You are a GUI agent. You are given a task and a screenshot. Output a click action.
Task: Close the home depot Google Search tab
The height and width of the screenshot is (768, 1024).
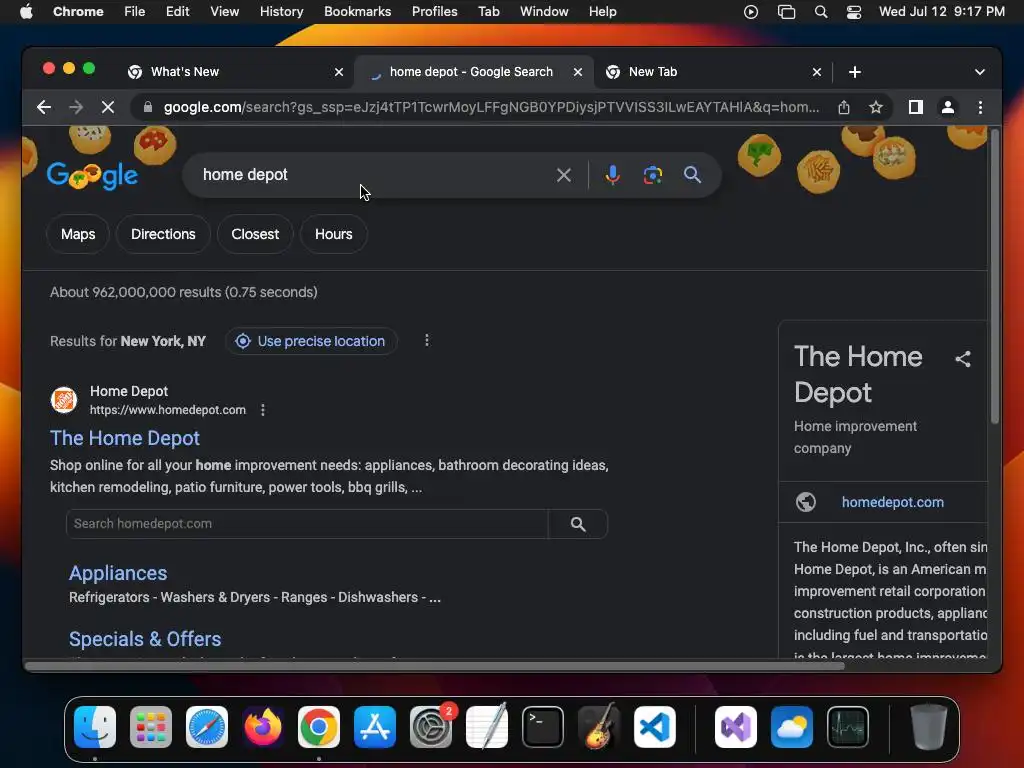(578, 72)
